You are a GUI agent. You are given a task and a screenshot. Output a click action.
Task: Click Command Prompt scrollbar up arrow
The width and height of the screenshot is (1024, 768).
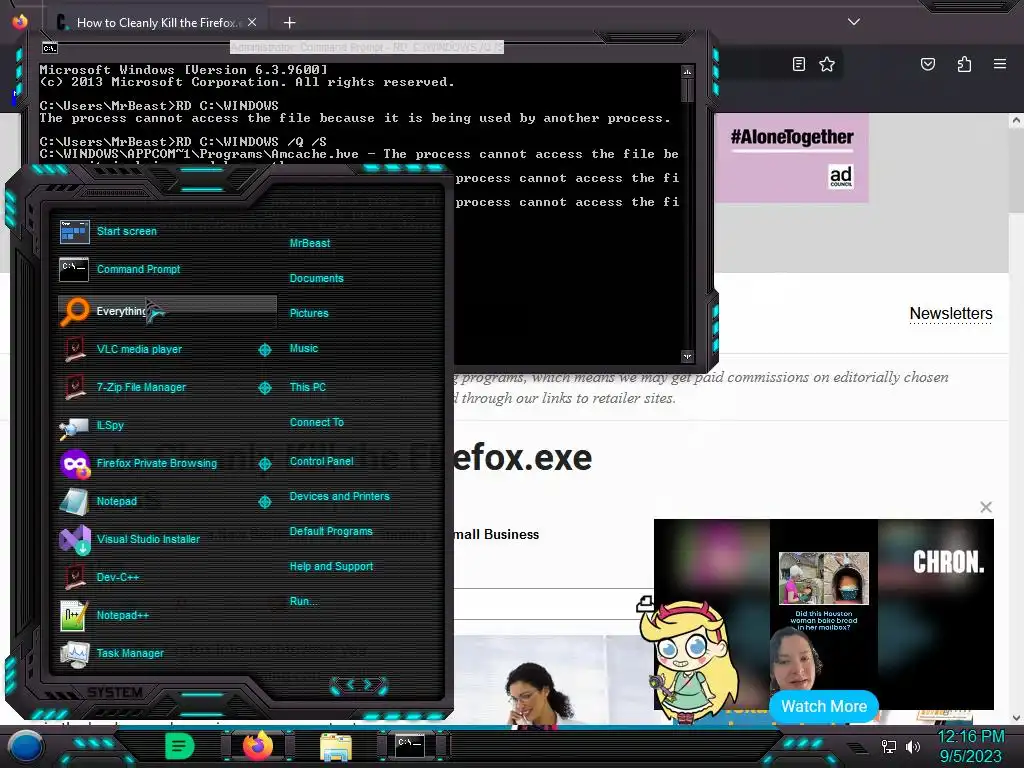(687, 71)
